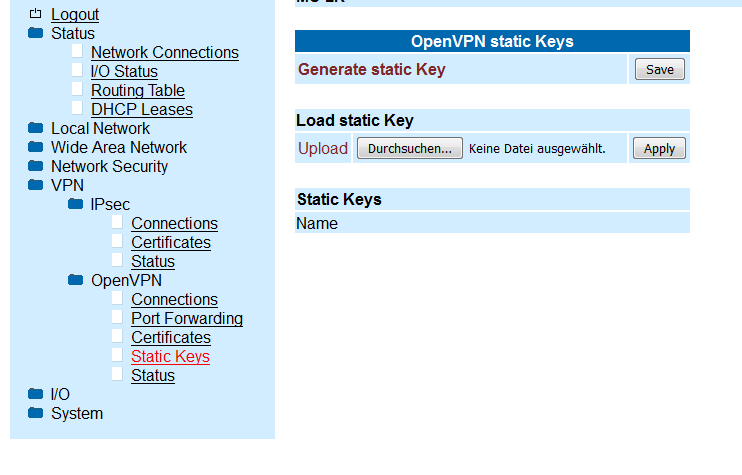This screenshot has height=475, width=742.
Task: Click the 'Name' column header
Action: pyautogui.click(x=317, y=223)
